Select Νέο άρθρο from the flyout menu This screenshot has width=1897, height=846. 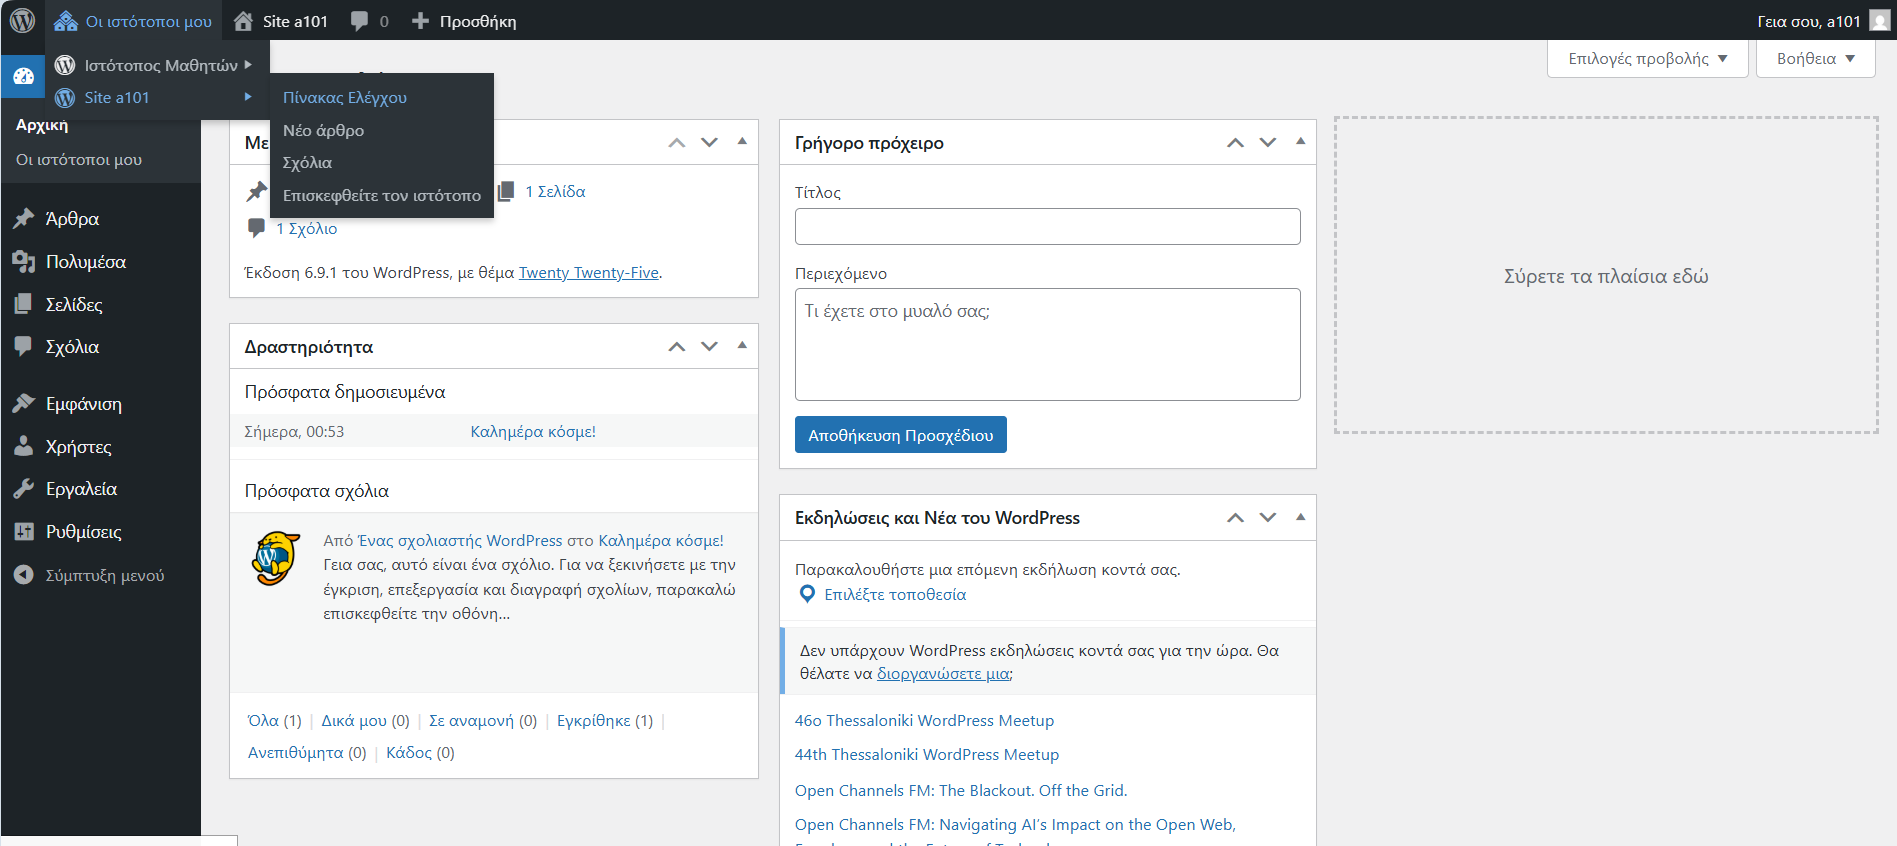coord(323,130)
